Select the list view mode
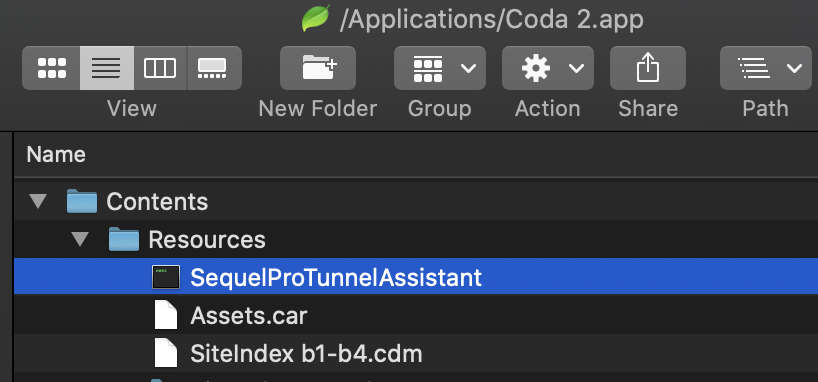 [x=106, y=68]
